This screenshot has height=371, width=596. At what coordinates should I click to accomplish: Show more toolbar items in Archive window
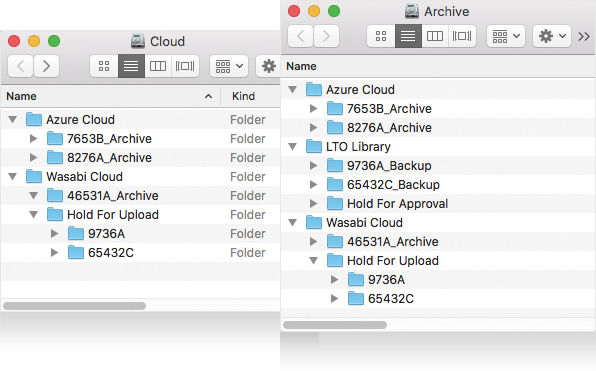(584, 36)
